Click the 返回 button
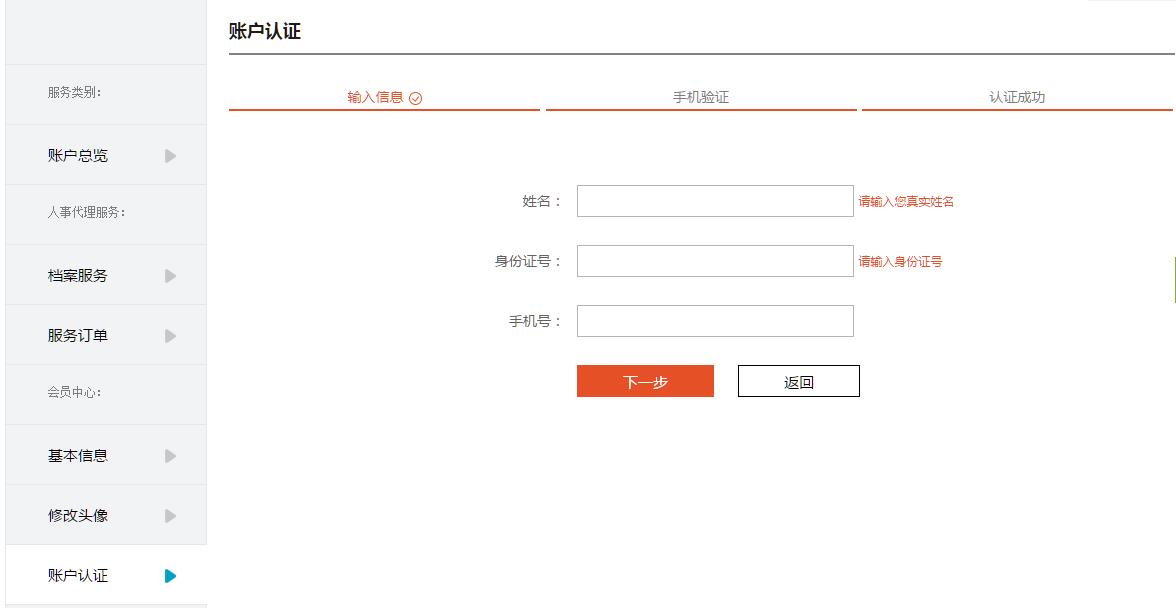The image size is (1176, 608). (x=799, y=382)
